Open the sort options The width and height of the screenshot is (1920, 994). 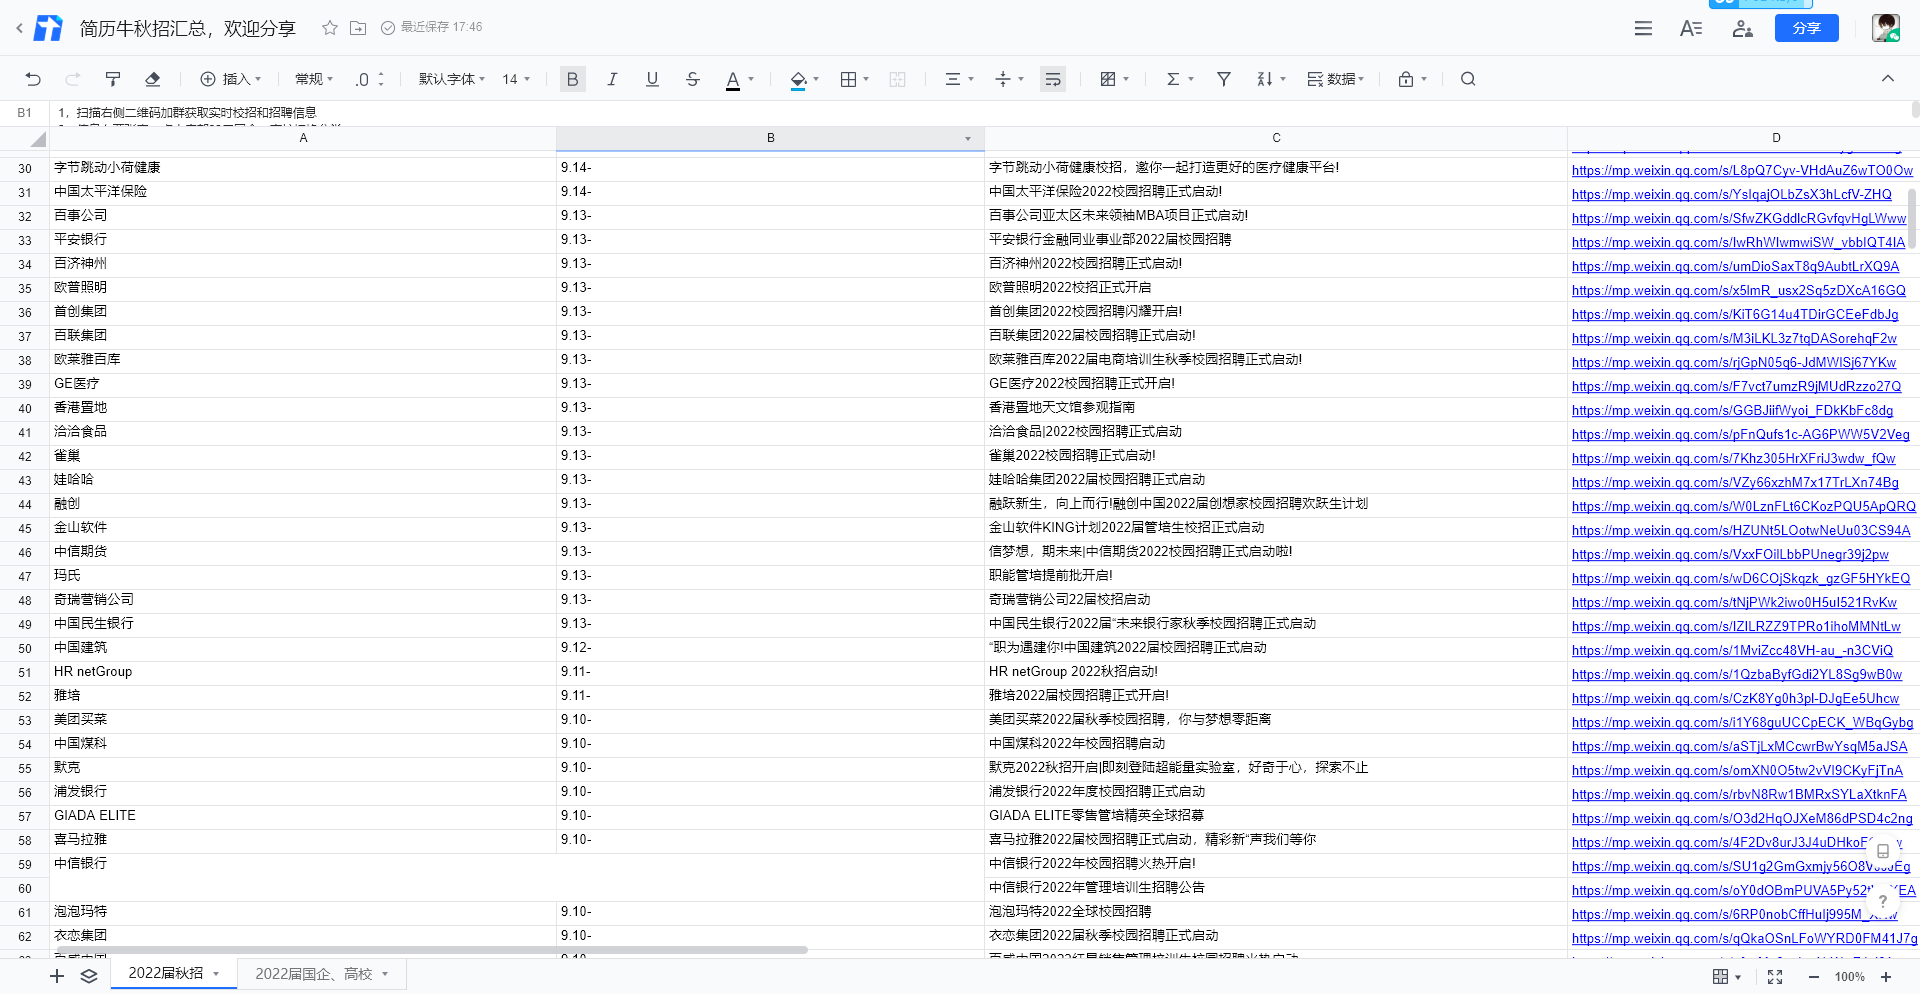point(1271,79)
